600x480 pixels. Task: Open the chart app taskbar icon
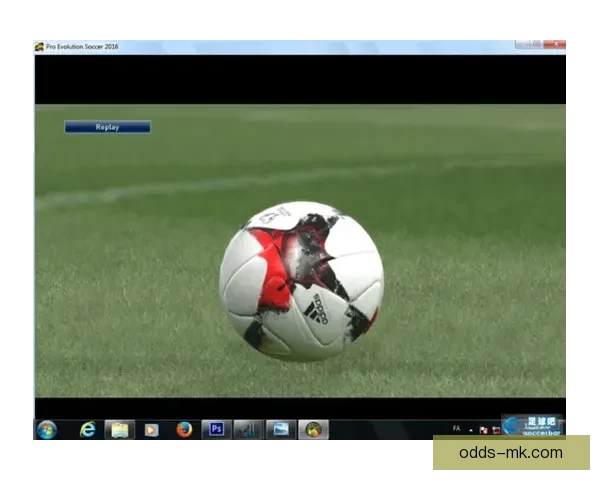[x=248, y=429]
